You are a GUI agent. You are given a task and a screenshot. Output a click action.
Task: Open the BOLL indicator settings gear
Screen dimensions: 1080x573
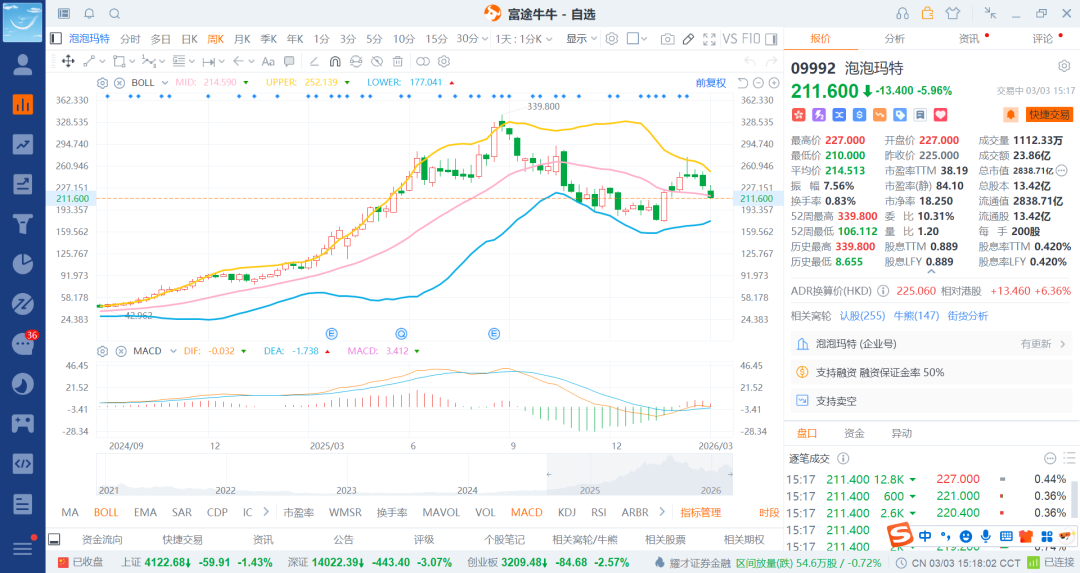[102, 82]
